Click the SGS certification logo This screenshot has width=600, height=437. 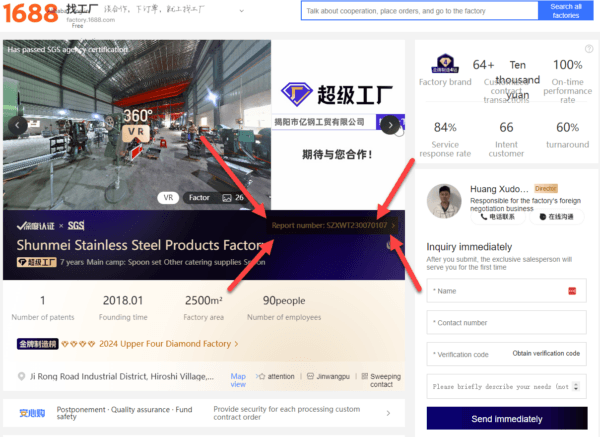pos(76,226)
